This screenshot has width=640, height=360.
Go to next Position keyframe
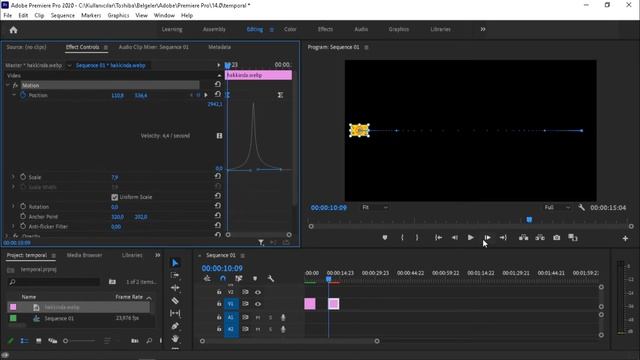point(205,95)
